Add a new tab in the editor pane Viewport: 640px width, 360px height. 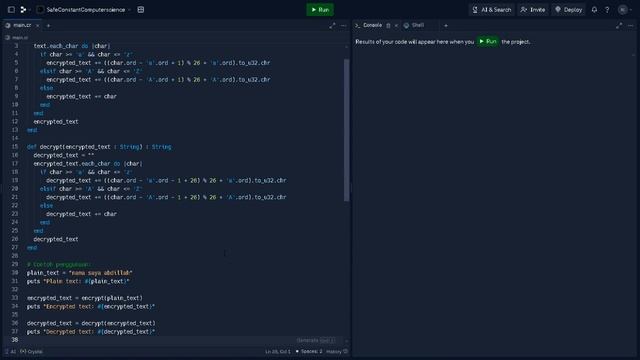(x=48, y=25)
